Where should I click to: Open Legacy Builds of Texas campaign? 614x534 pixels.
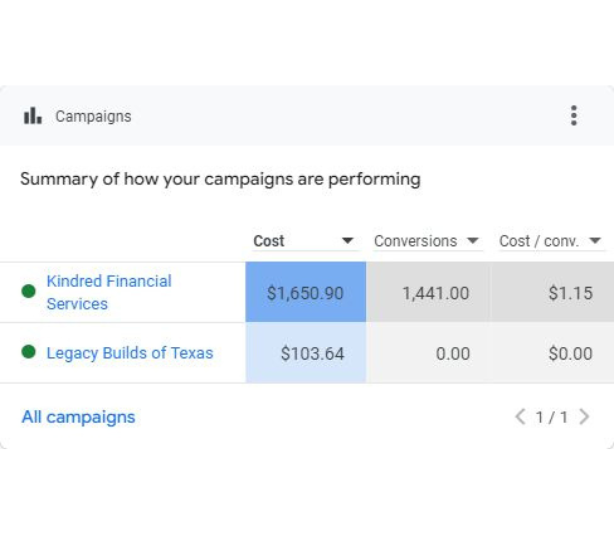[x=129, y=353]
